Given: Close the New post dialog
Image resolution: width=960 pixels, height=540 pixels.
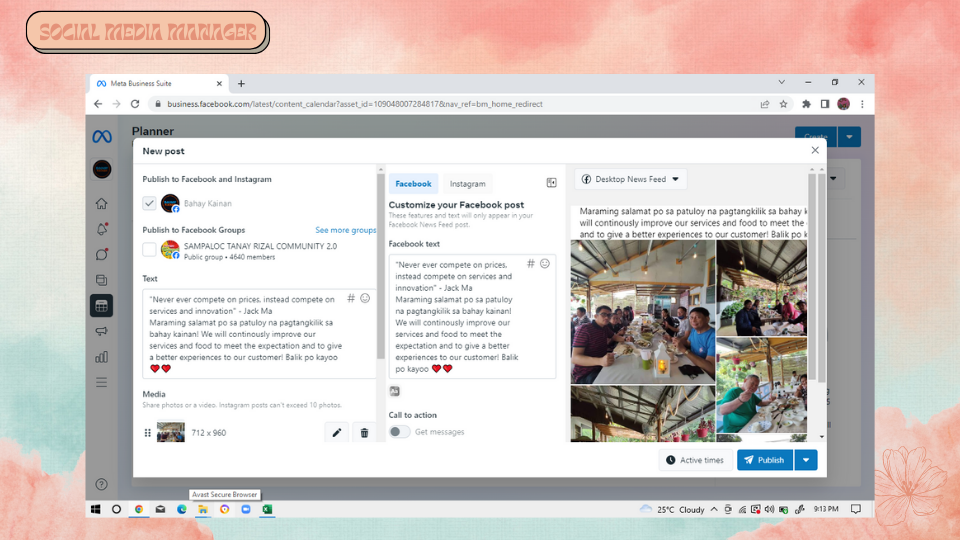Looking at the screenshot, I should 815,150.
